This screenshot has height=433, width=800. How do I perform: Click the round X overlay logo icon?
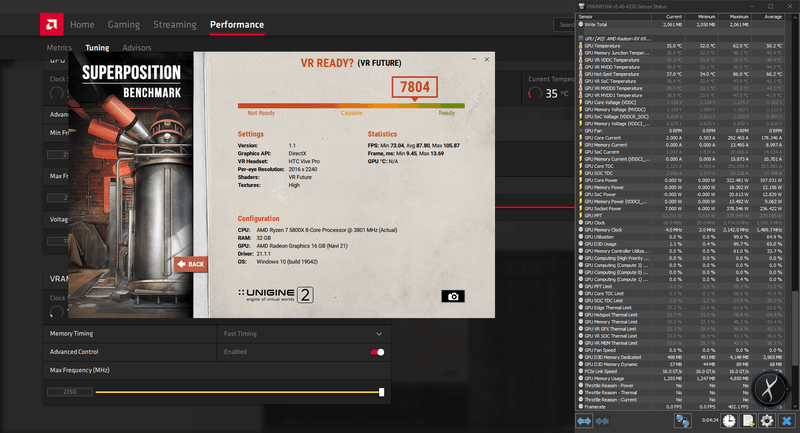[x=770, y=389]
